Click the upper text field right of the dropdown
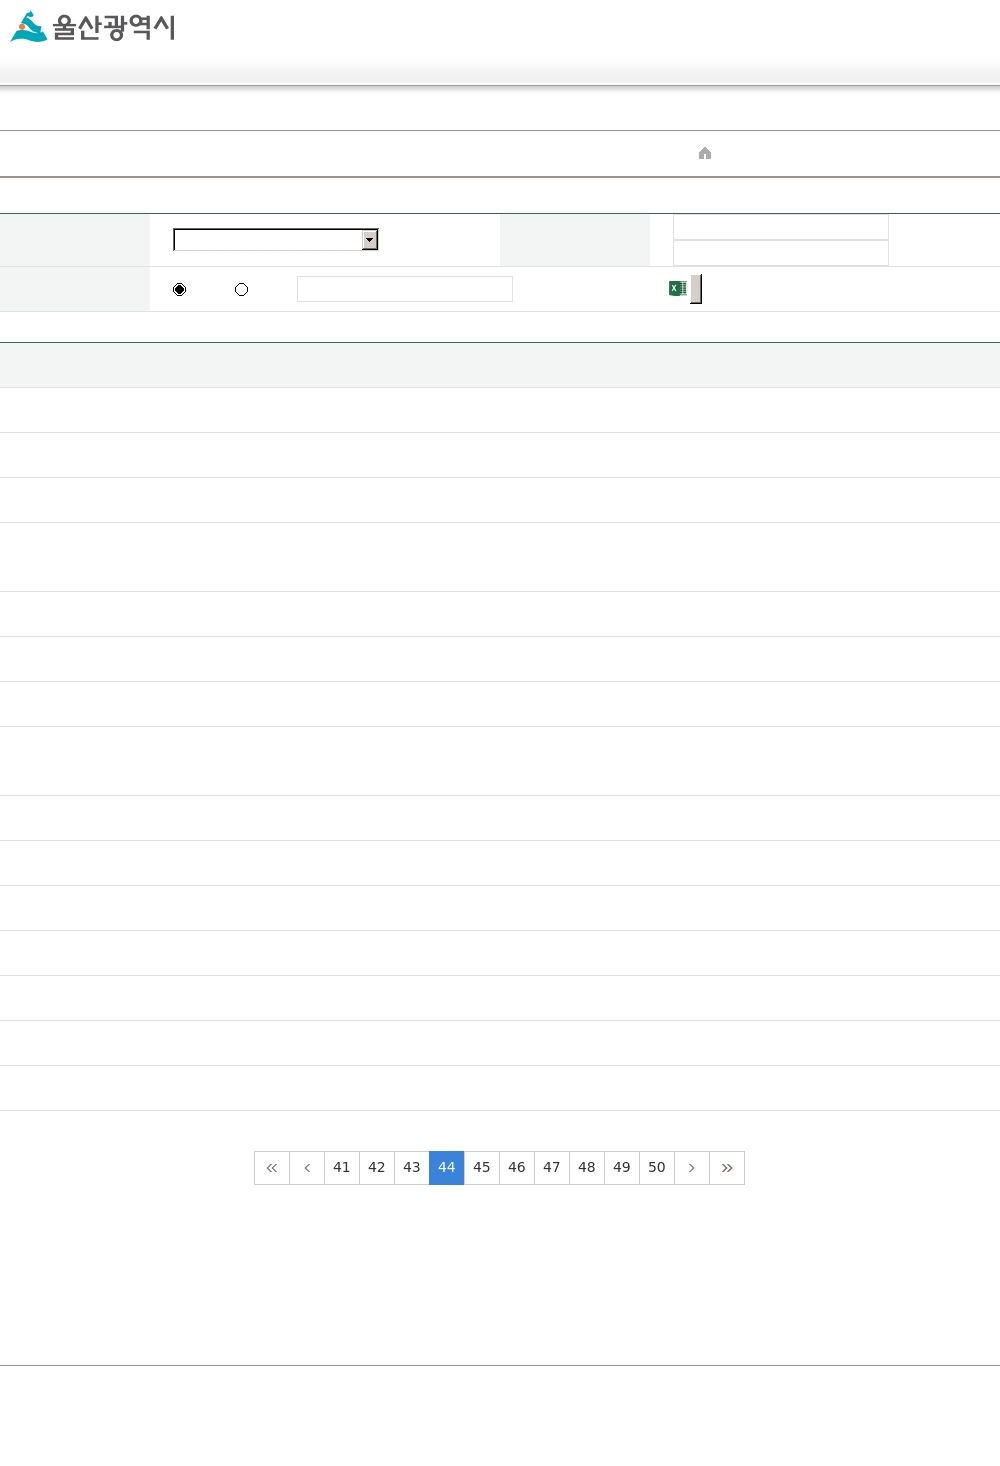Image resolution: width=1000 pixels, height=1466 pixels. click(780, 227)
